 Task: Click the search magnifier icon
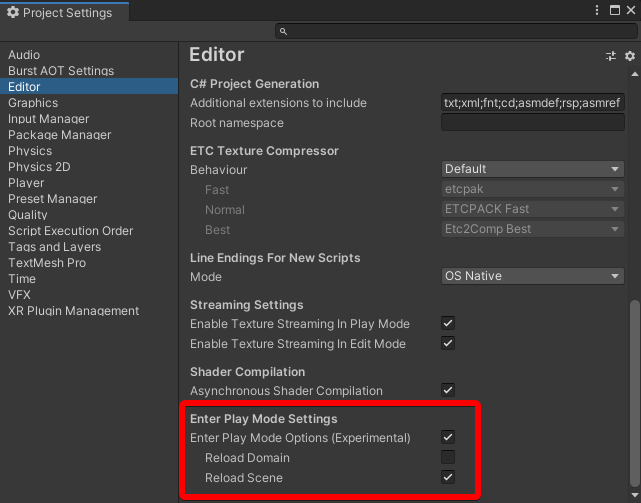(283, 32)
